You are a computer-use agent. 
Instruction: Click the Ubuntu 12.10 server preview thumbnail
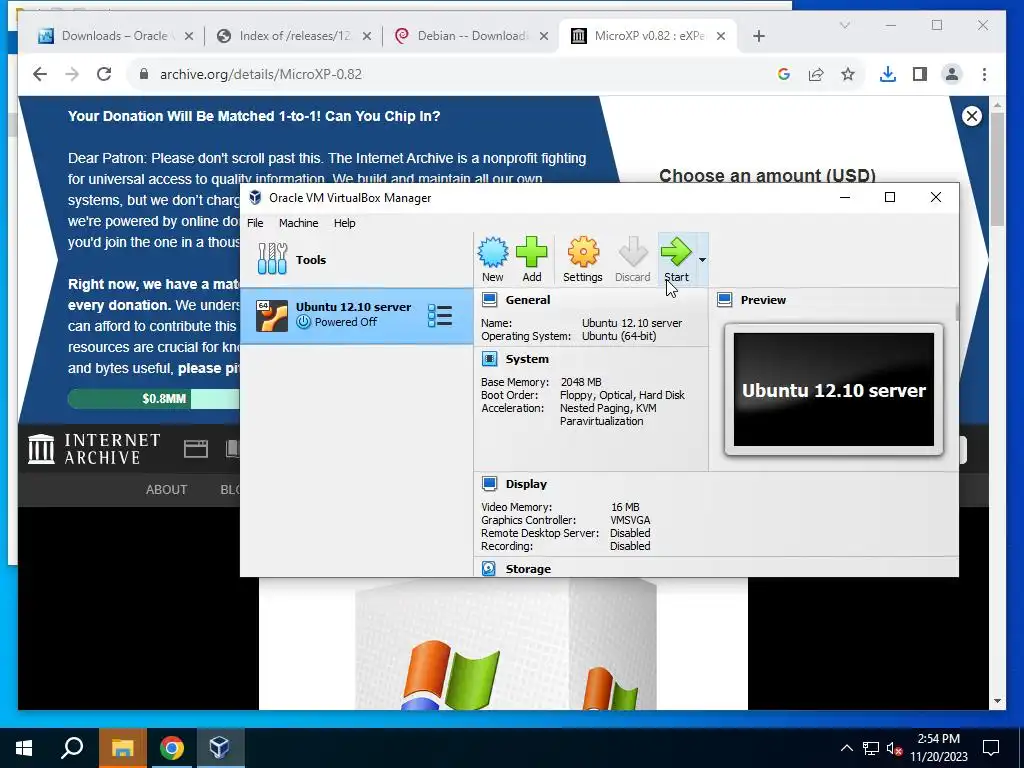coord(834,390)
